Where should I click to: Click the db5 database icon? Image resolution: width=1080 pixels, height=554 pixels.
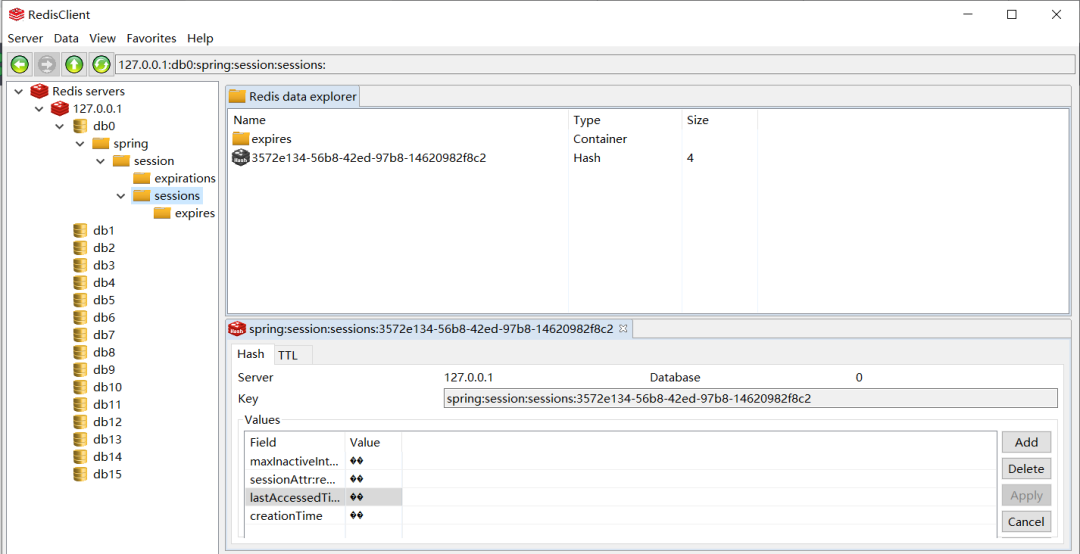click(x=81, y=300)
